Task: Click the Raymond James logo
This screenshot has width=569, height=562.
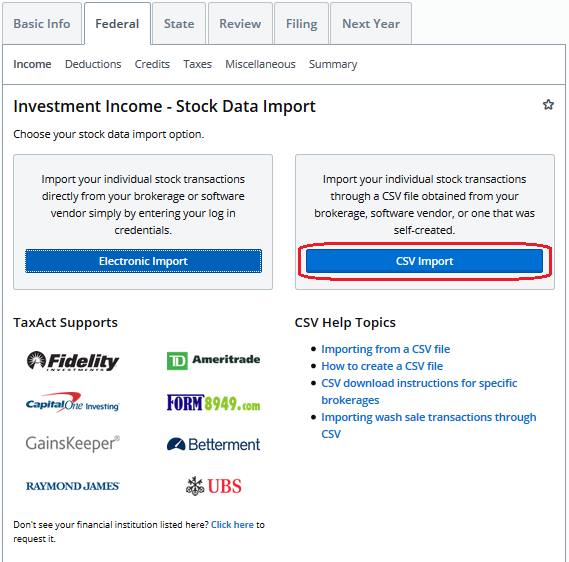Action: pyautogui.click(x=73, y=486)
